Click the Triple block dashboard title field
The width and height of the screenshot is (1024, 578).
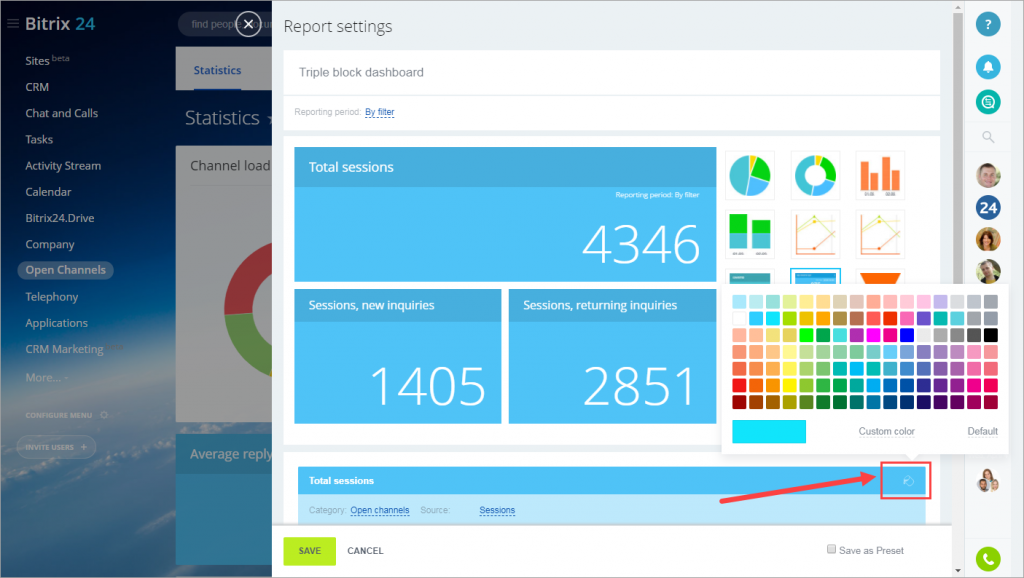611,72
